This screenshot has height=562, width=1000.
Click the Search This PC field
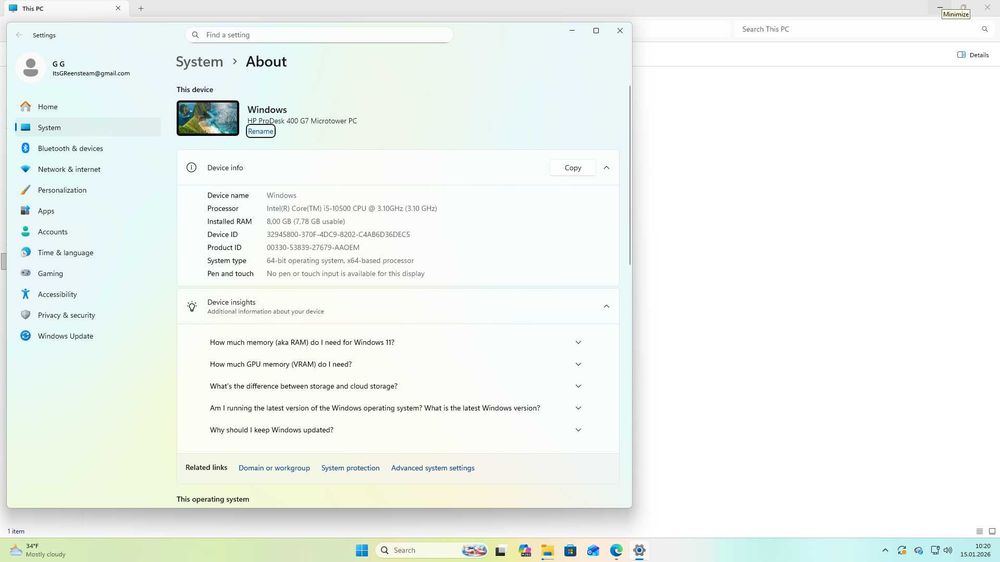tap(864, 29)
